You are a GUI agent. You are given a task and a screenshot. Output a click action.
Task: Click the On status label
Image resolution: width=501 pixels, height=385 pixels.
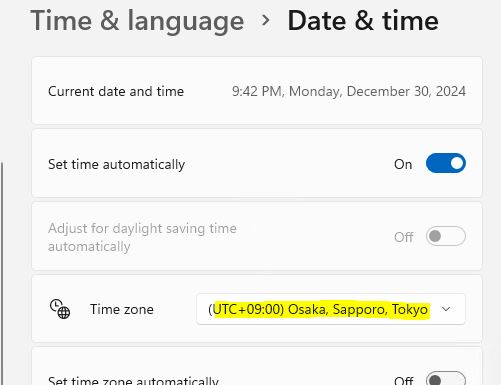[403, 164]
